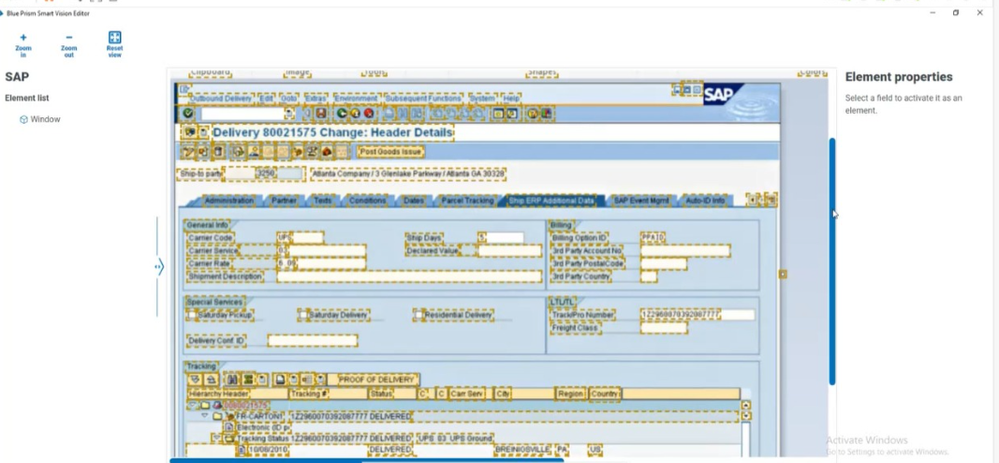Open the Outbound Delivery menu
Image resolution: width=999 pixels, height=463 pixels.
click(x=220, y=99)
